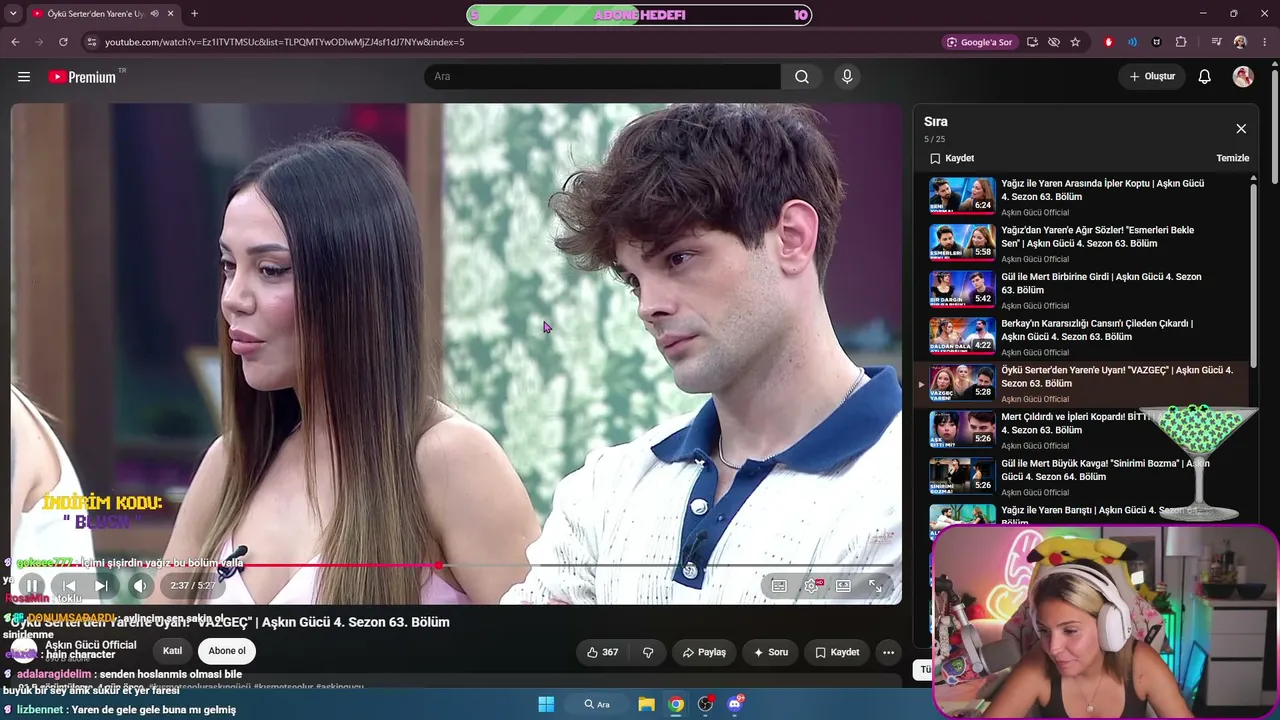Open the Chrome profile avatar menu
This screenshot has height=720, width=1280.
[1240, 42]
